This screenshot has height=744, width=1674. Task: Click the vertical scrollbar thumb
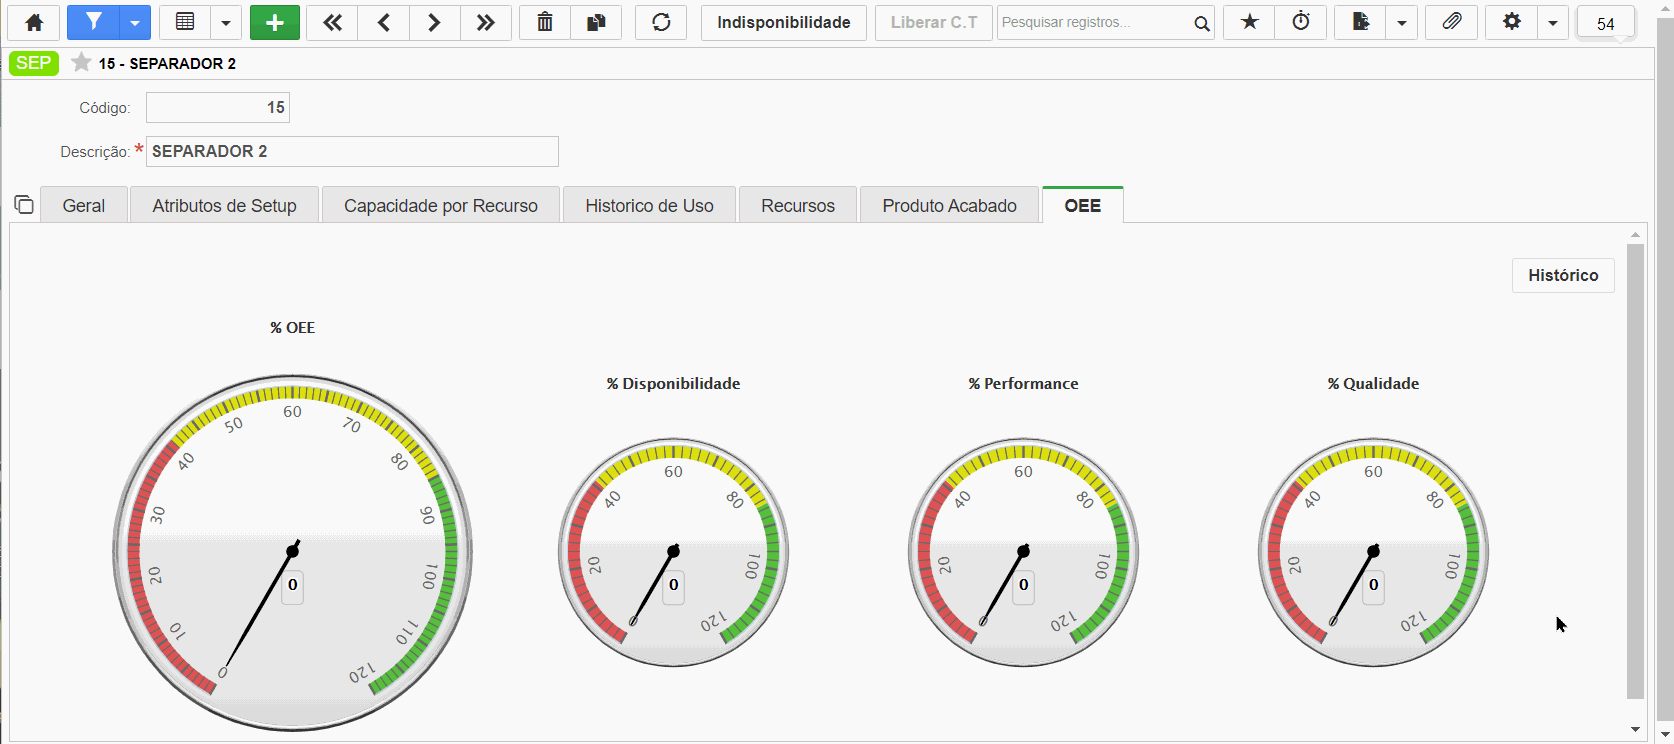pyautogui.click(x=1635, y=470)
